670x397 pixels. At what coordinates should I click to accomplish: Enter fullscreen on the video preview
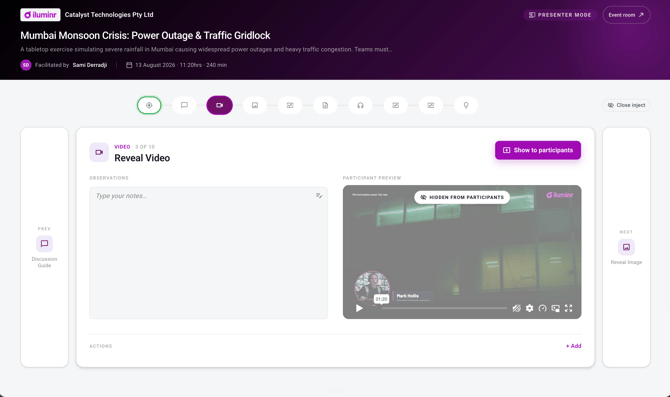point(568,308)
